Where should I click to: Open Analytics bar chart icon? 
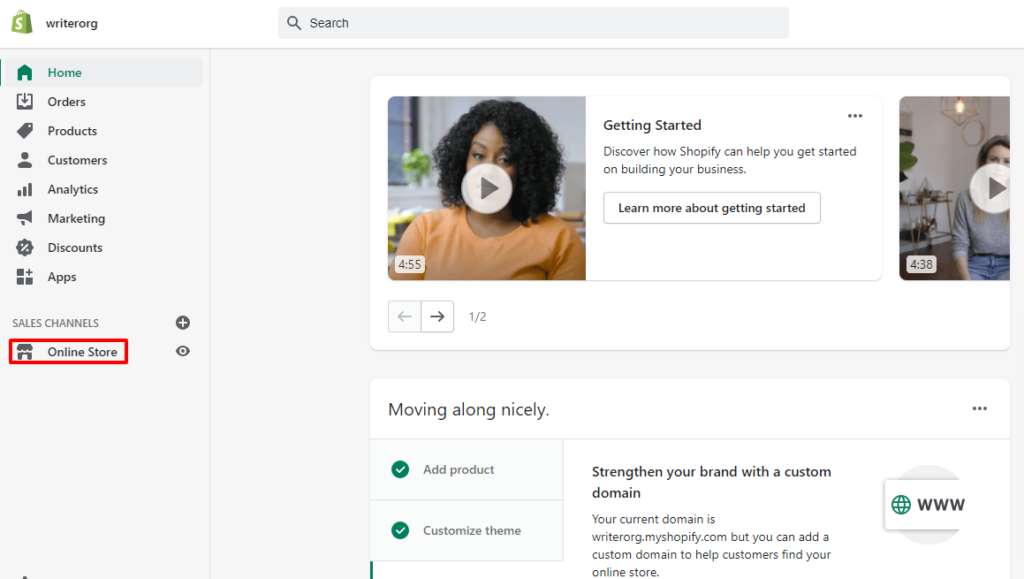[25, 189]
